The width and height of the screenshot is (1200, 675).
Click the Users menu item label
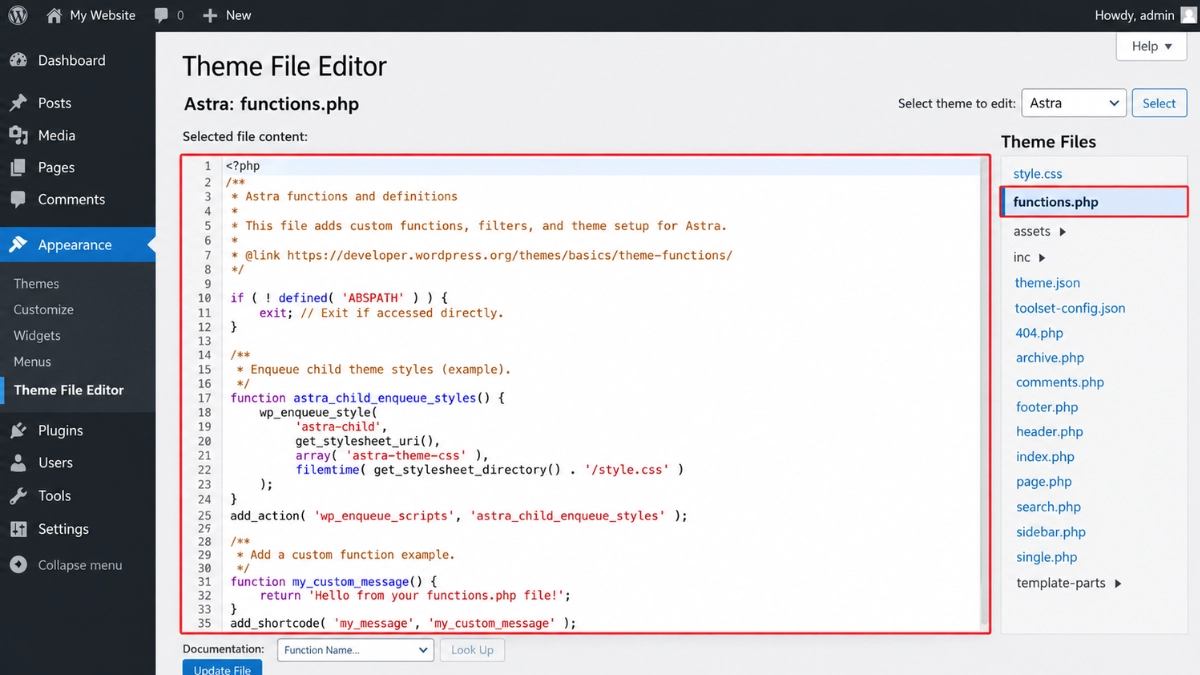pyautogui.click(x=55, y=463)
